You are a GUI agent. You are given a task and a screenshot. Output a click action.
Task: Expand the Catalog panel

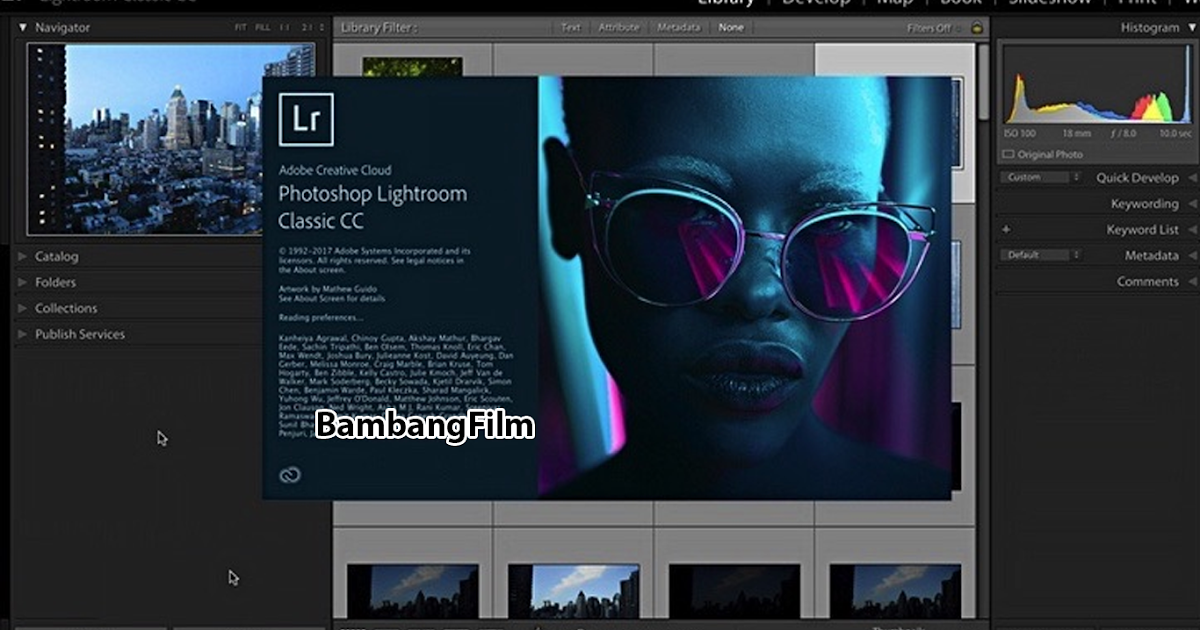[x=22, y=256]
